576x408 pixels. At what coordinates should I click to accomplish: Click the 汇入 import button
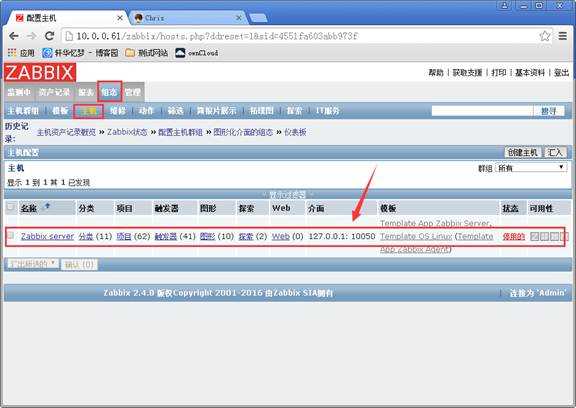point(555,152)
